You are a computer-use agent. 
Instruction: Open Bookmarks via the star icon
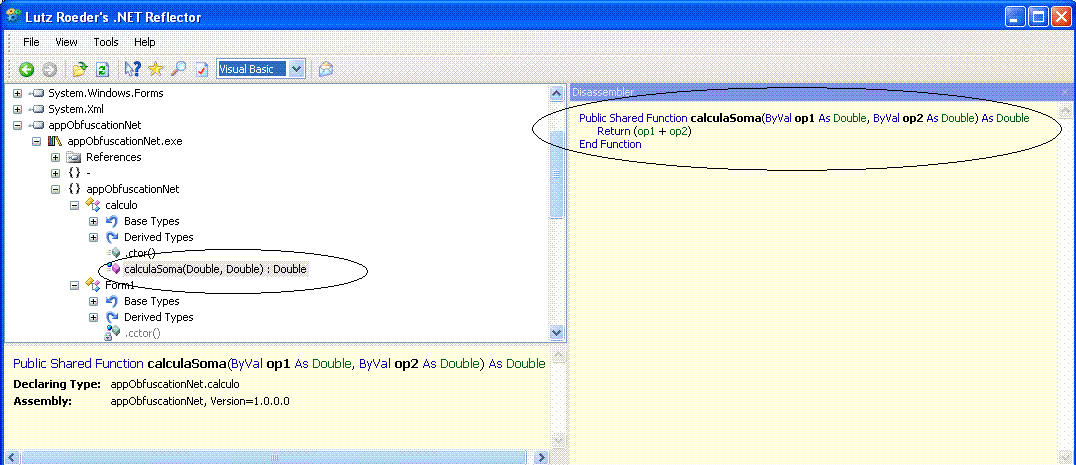156,69
